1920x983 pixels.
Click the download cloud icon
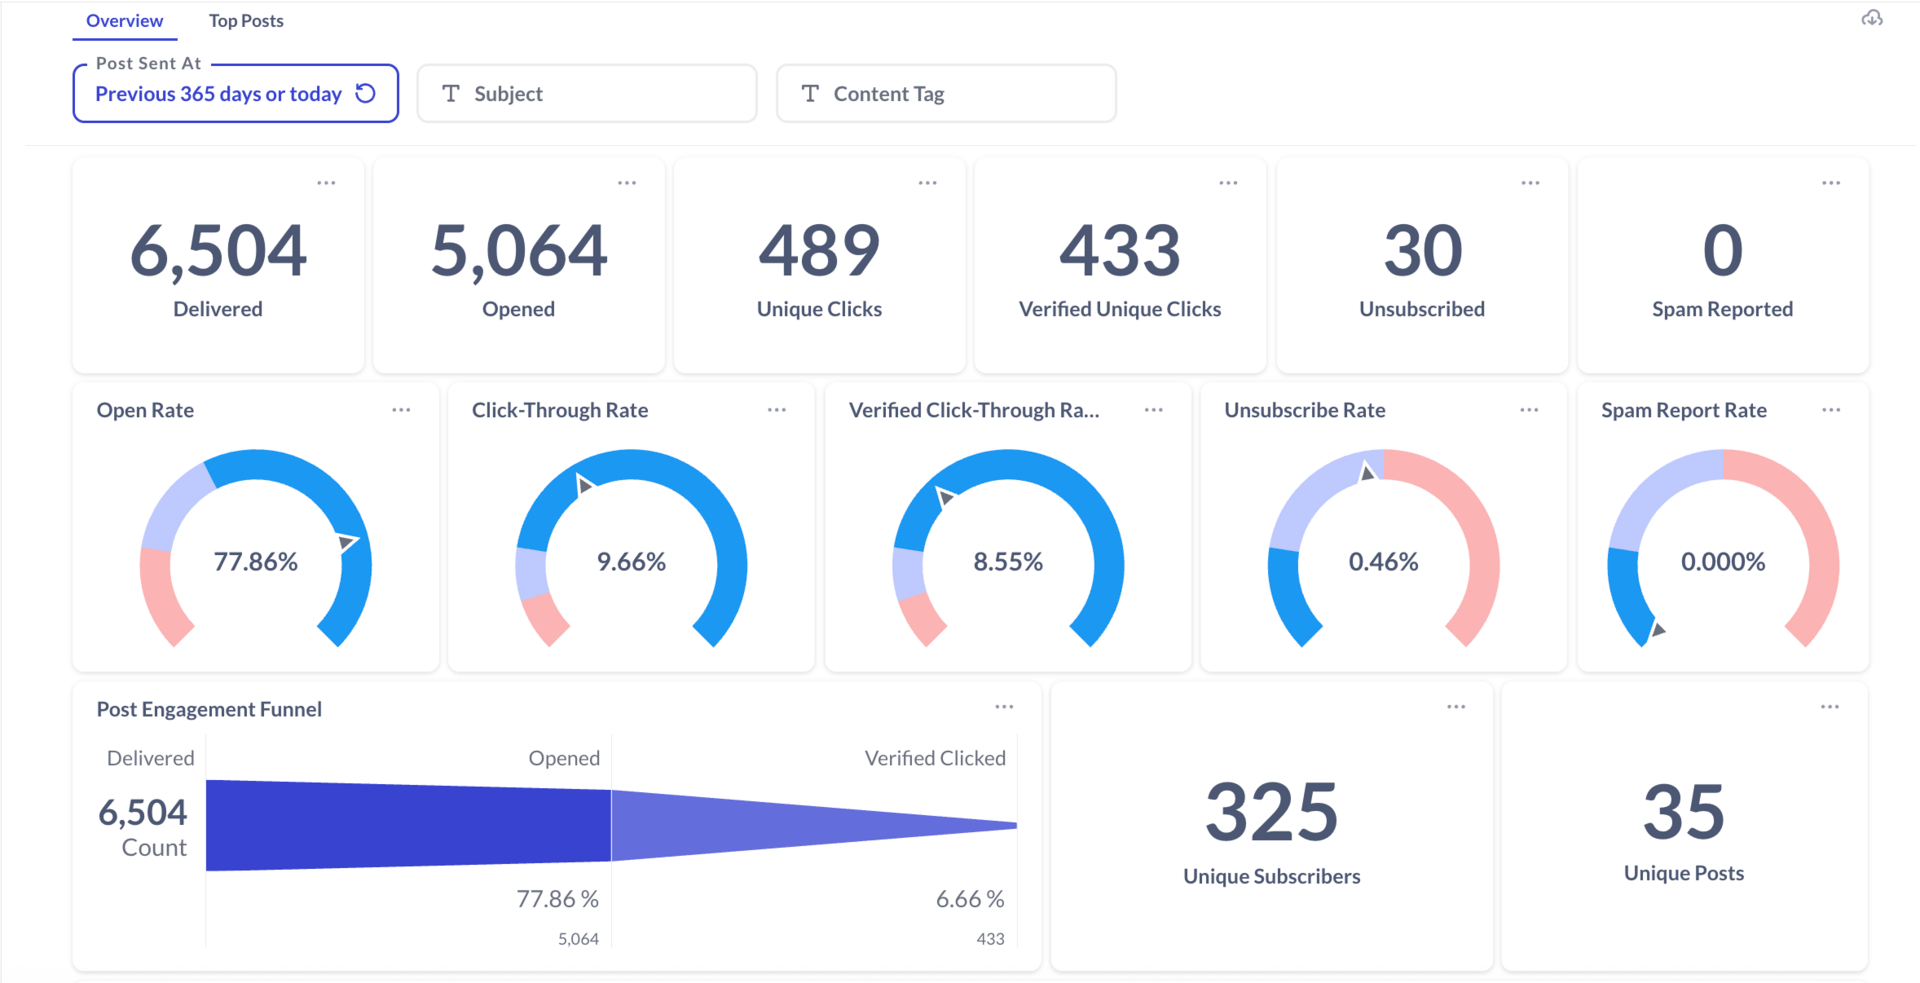point(1872,18)
